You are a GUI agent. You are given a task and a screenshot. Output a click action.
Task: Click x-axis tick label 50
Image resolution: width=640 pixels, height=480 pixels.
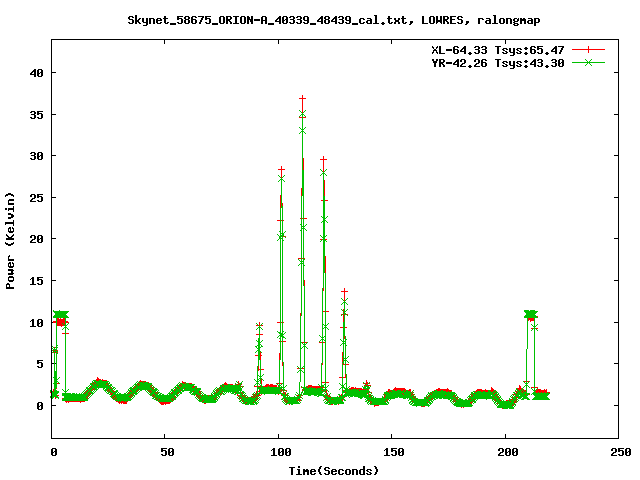click(167, 452)
